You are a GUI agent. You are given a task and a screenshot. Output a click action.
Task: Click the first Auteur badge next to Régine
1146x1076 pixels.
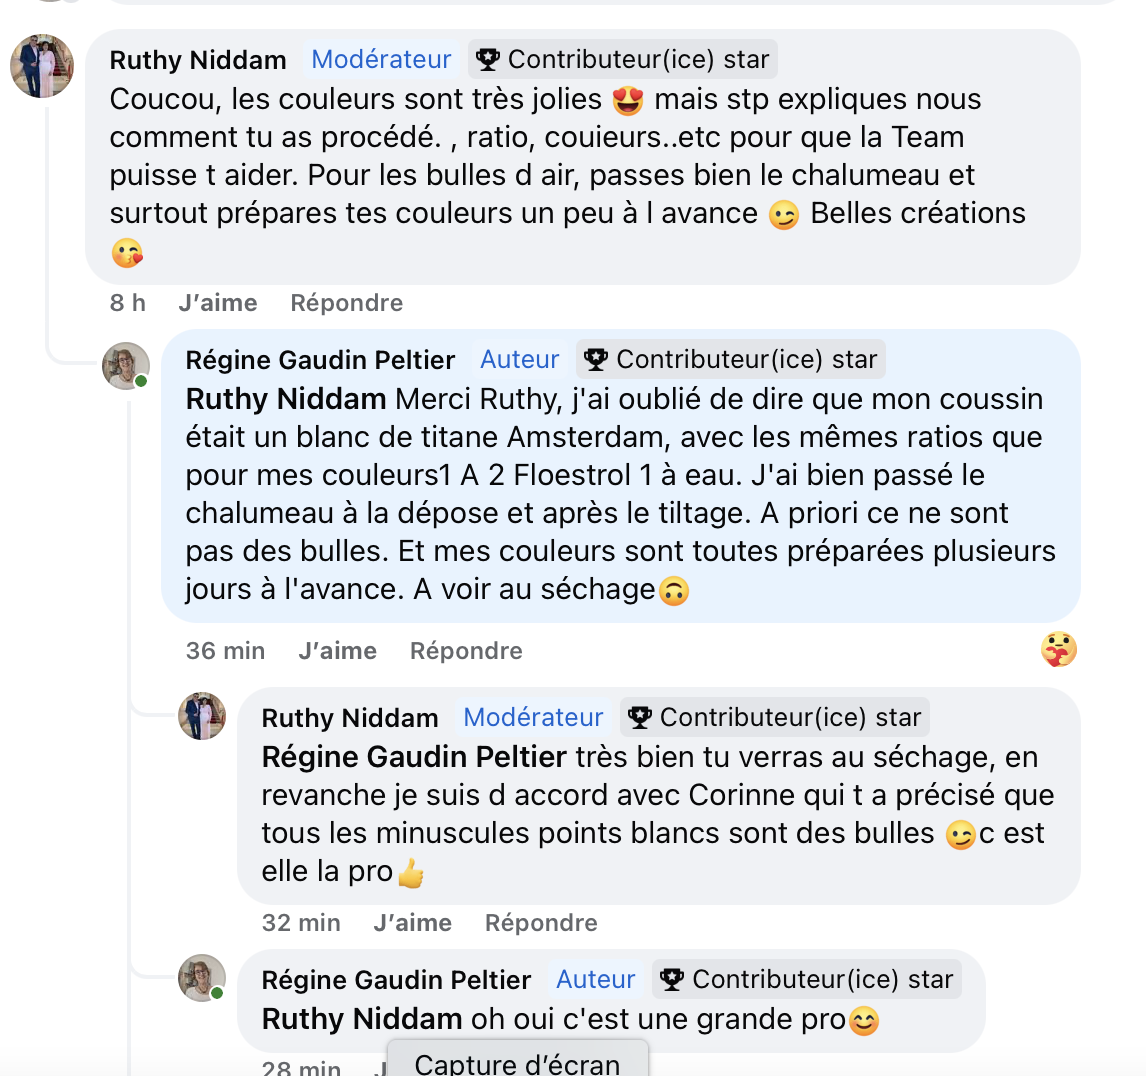click(x=520, y=360)
